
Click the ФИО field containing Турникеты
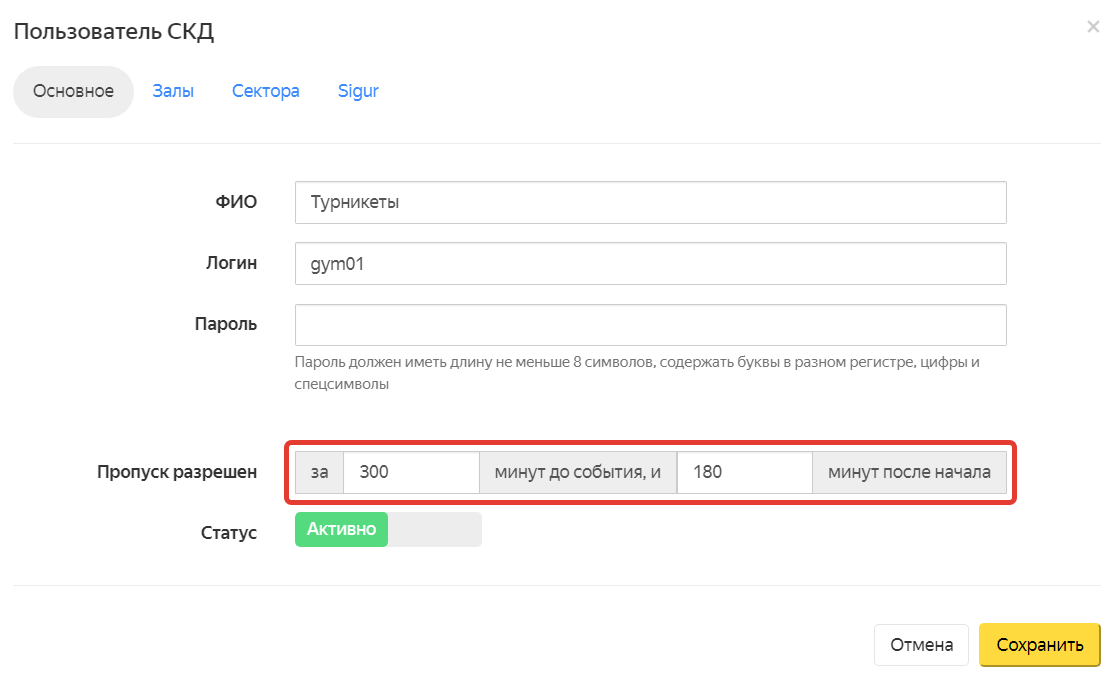click(x=650, y=202)
